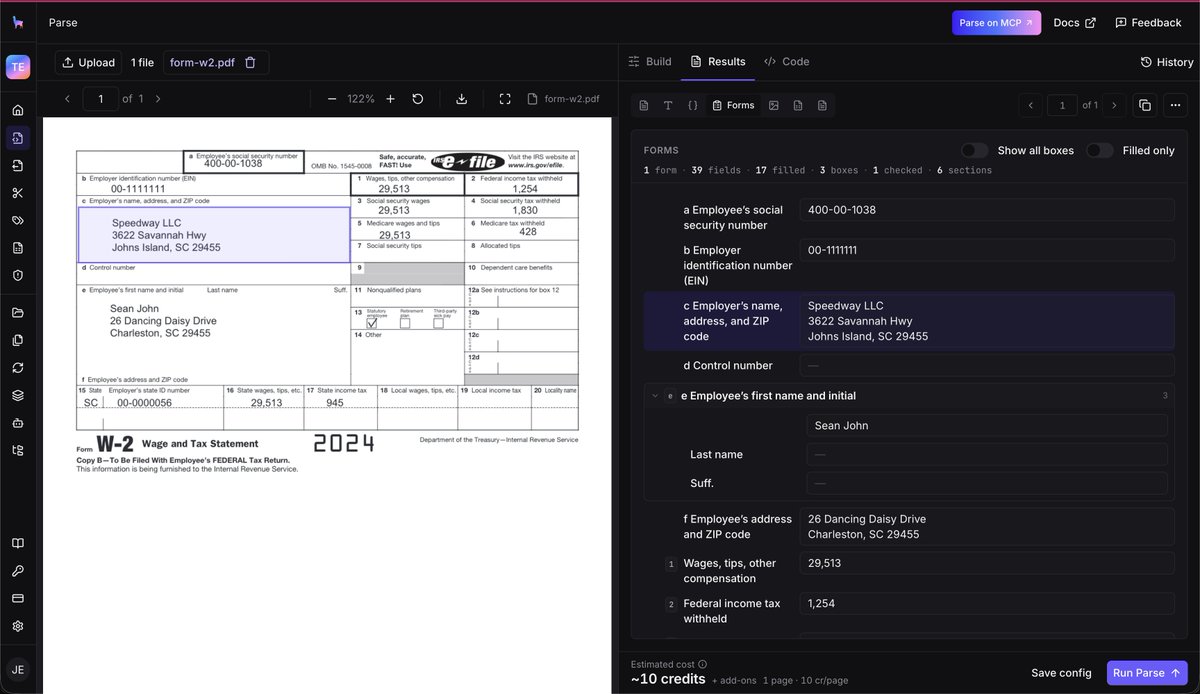The image size is (1200, 694).
Task: Click Parse on MCP button
Action: click(996, 22)
